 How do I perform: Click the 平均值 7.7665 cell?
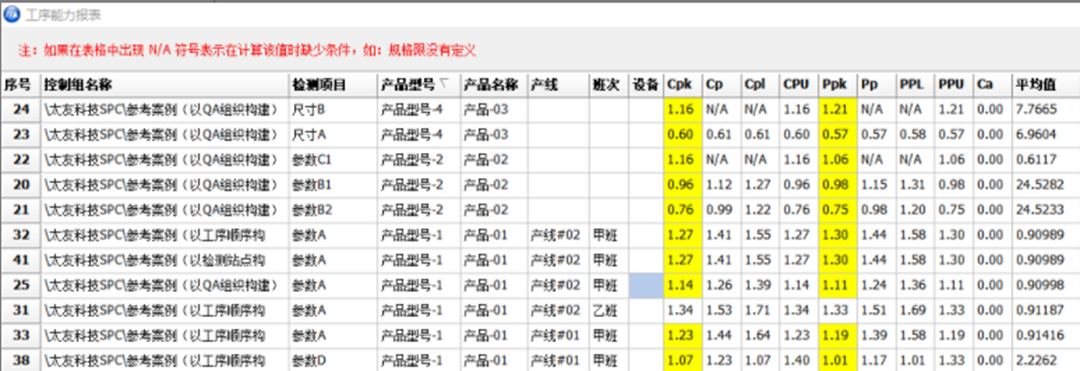1046,110
